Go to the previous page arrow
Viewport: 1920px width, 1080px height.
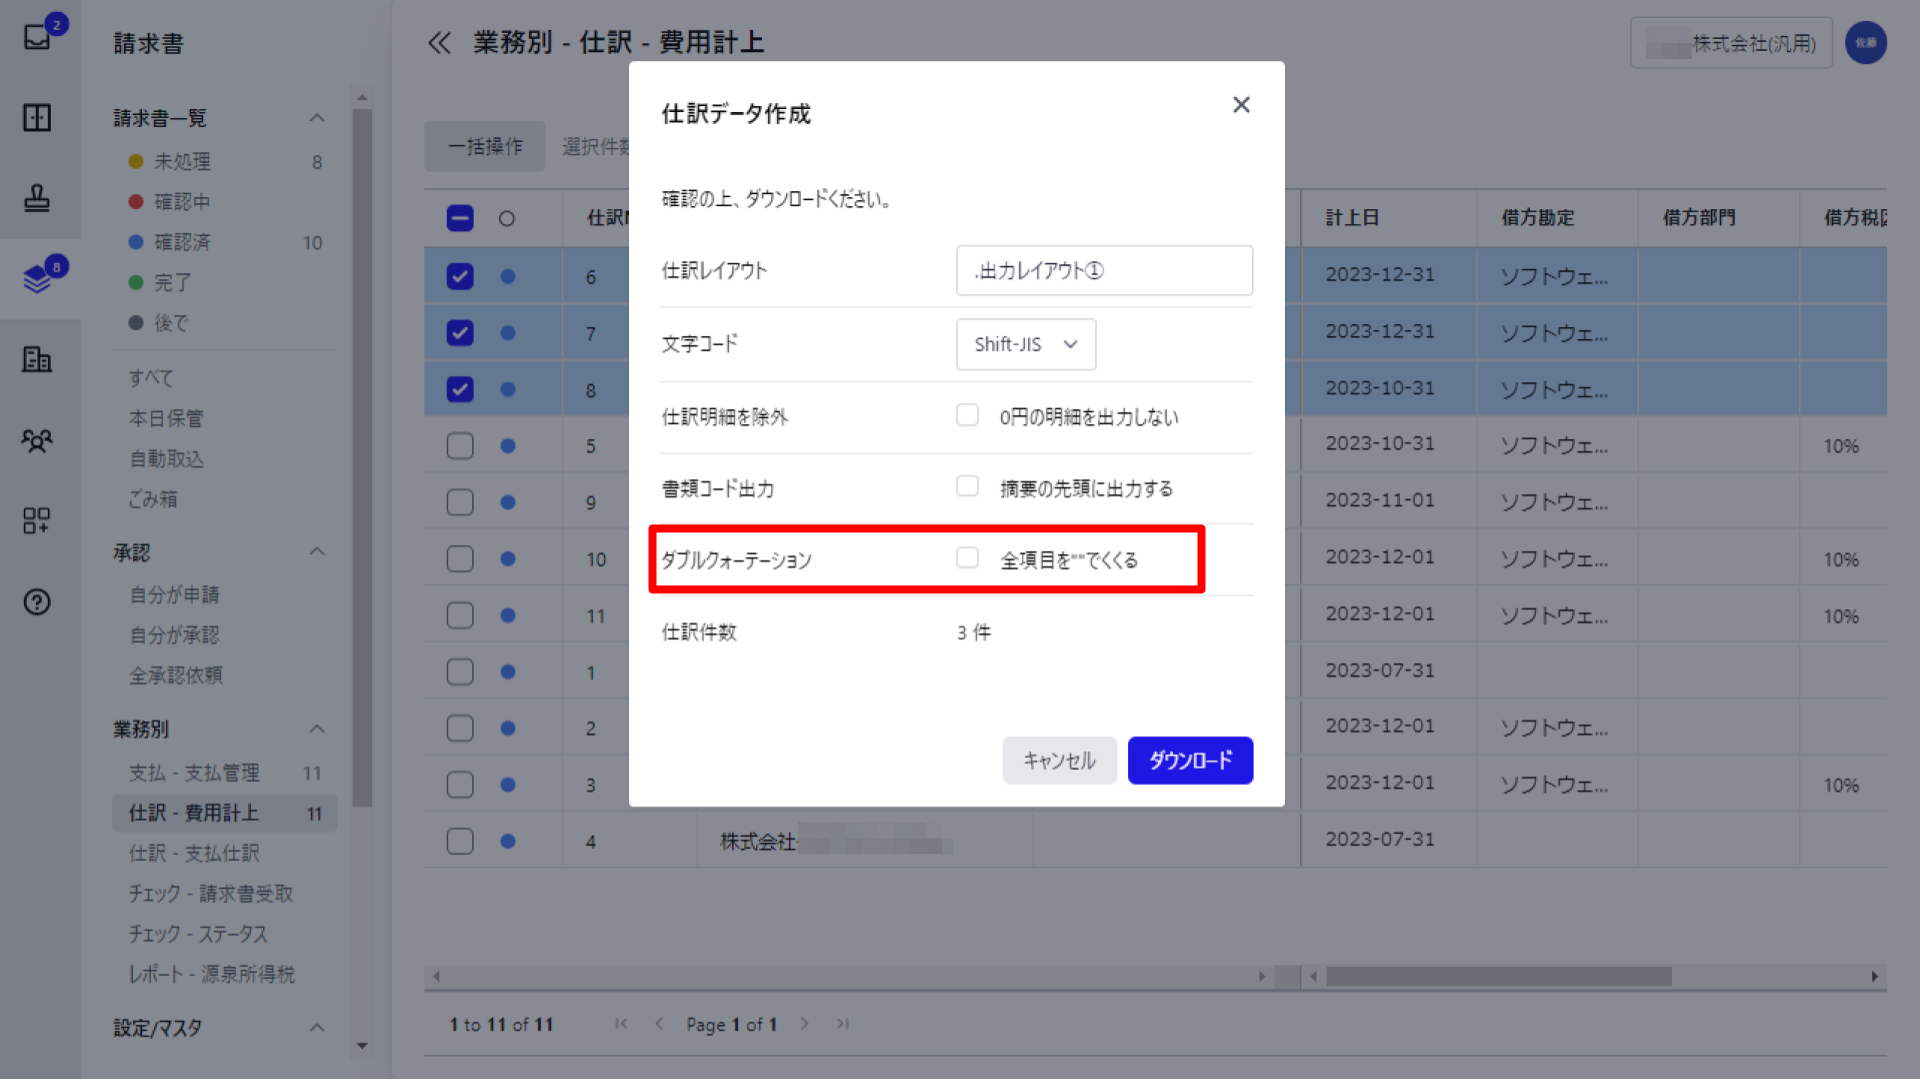coord(659,1024)
